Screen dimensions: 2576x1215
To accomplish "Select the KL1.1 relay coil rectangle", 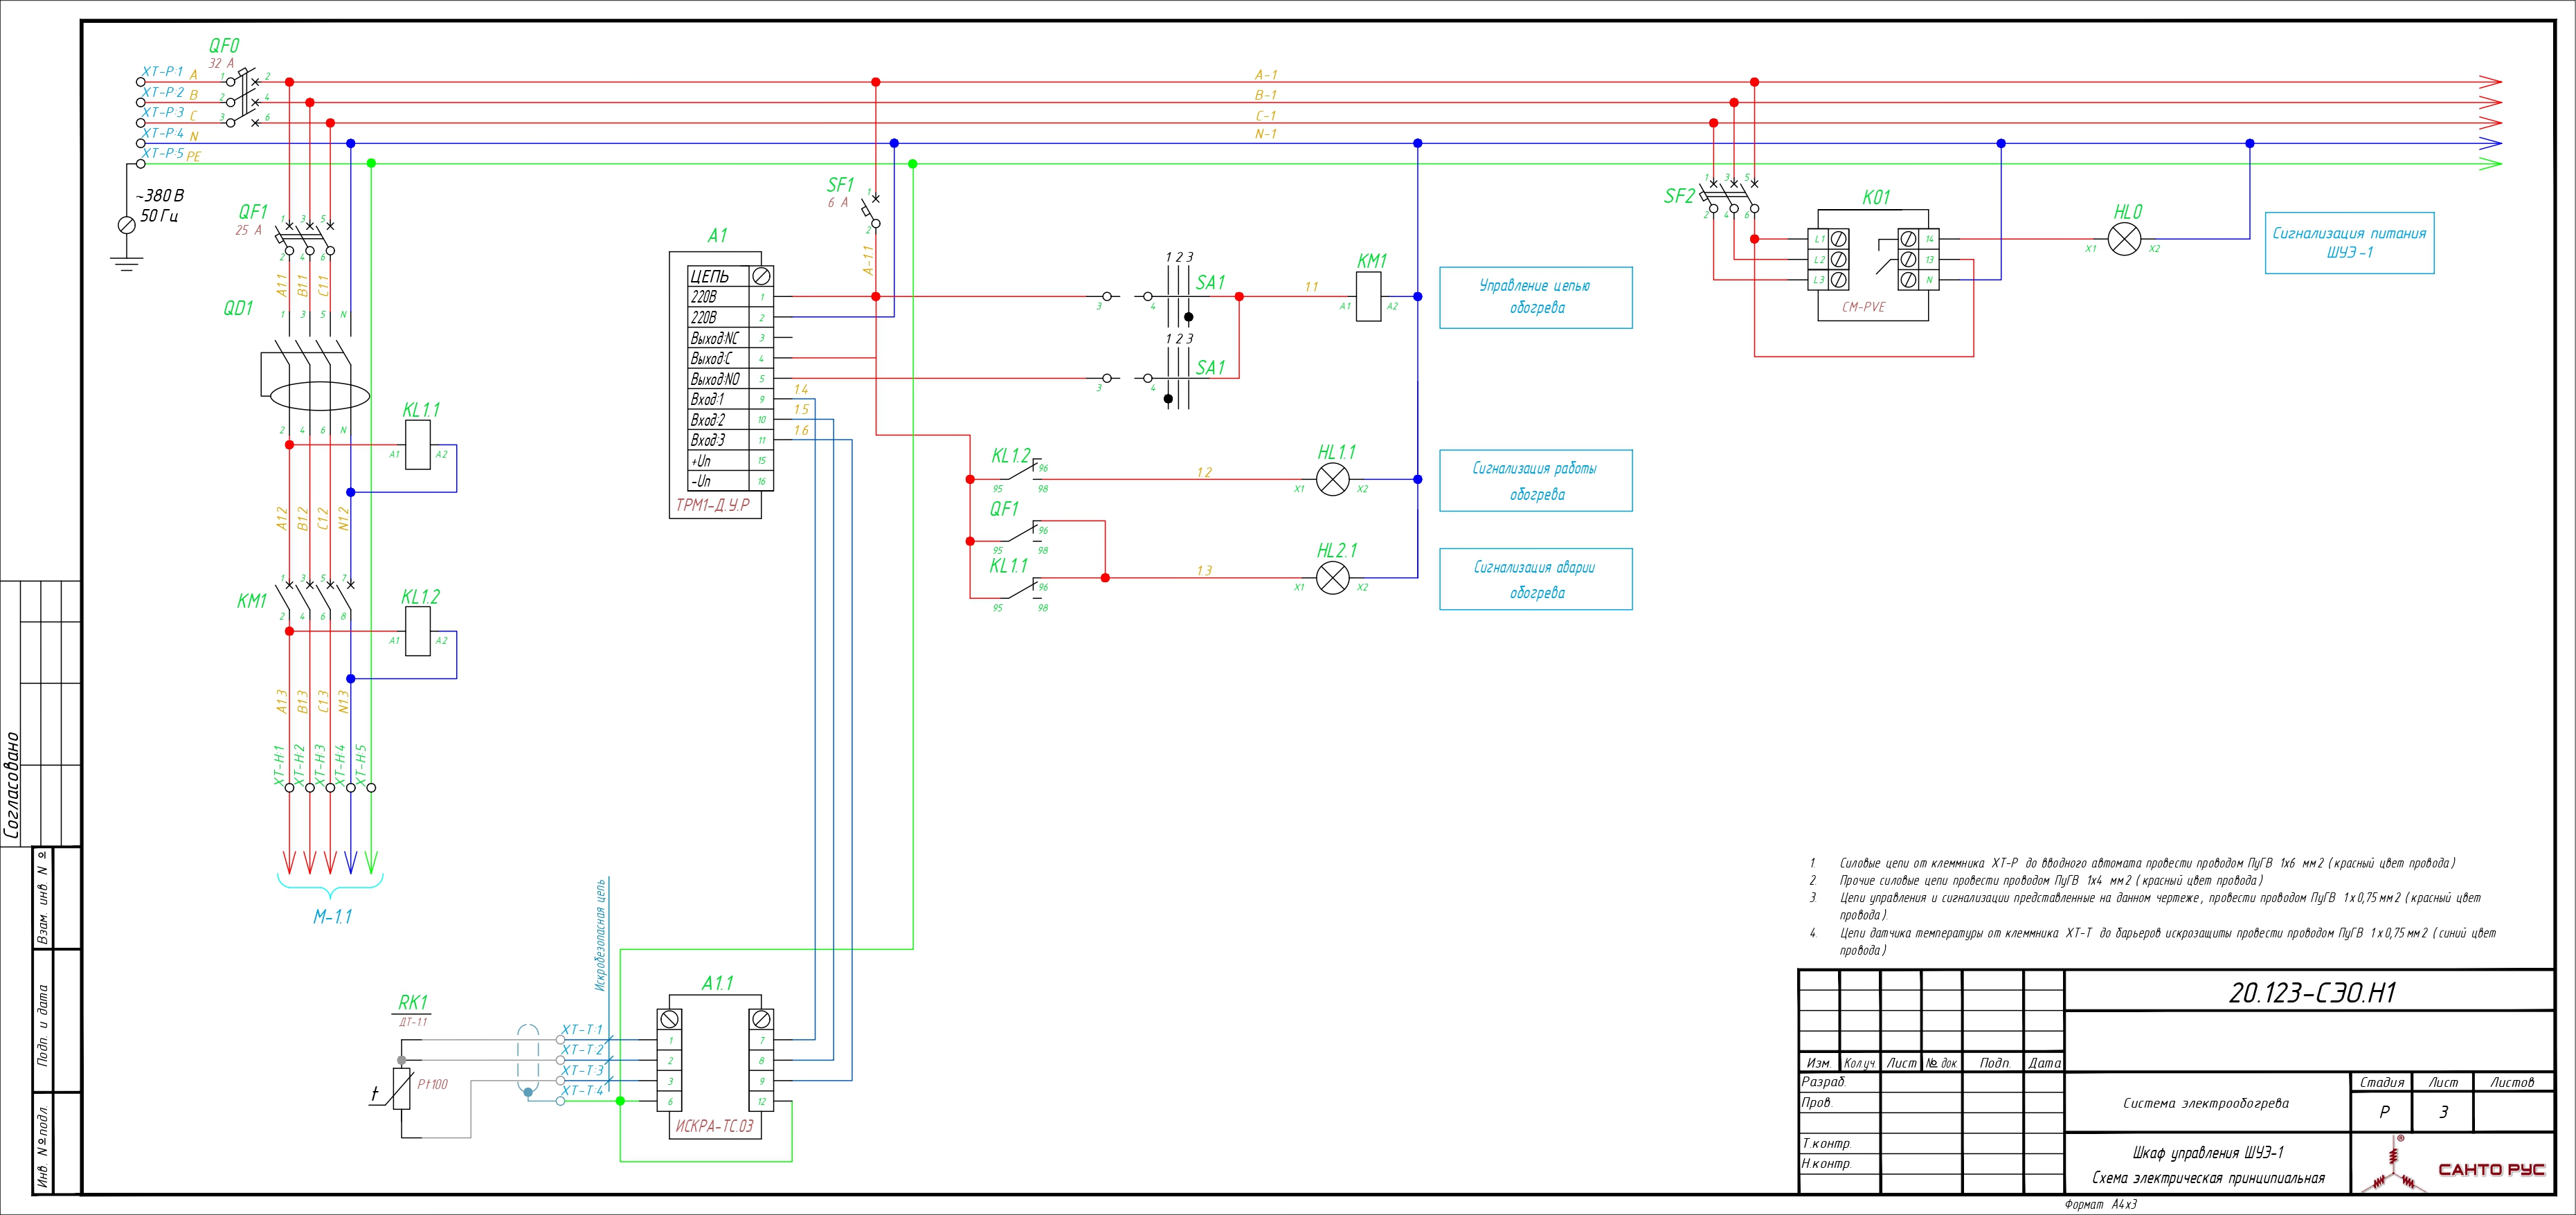I will (418, 445).
